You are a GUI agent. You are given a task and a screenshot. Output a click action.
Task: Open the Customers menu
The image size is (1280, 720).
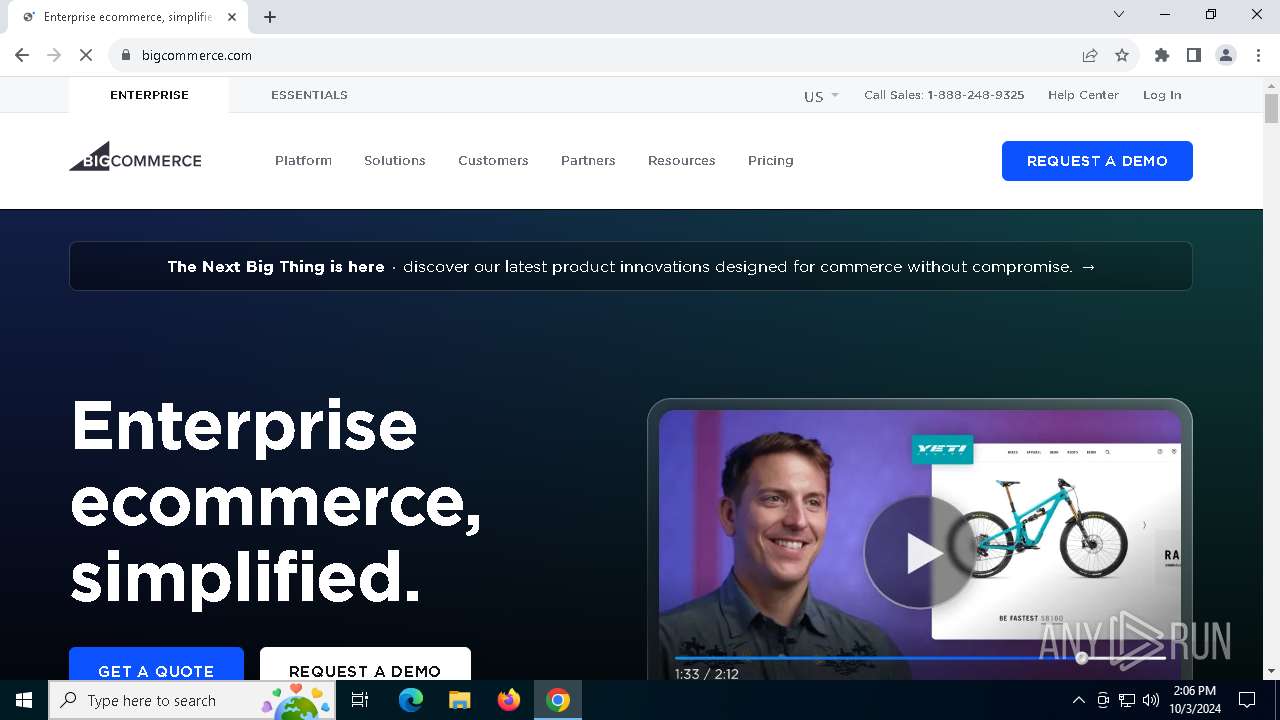click(493, 160)
